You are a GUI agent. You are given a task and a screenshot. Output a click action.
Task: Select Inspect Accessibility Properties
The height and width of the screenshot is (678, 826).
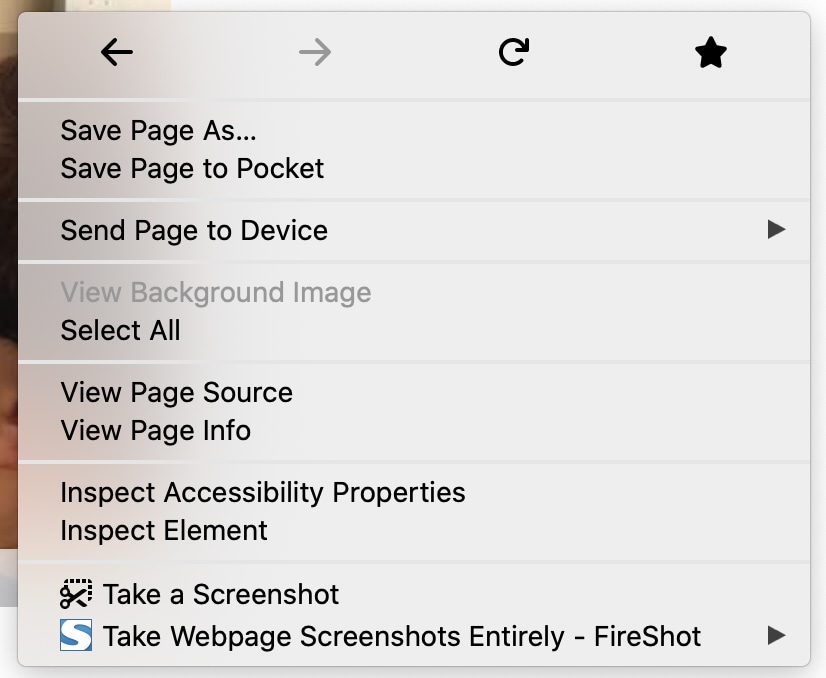[x=263, y=492]
